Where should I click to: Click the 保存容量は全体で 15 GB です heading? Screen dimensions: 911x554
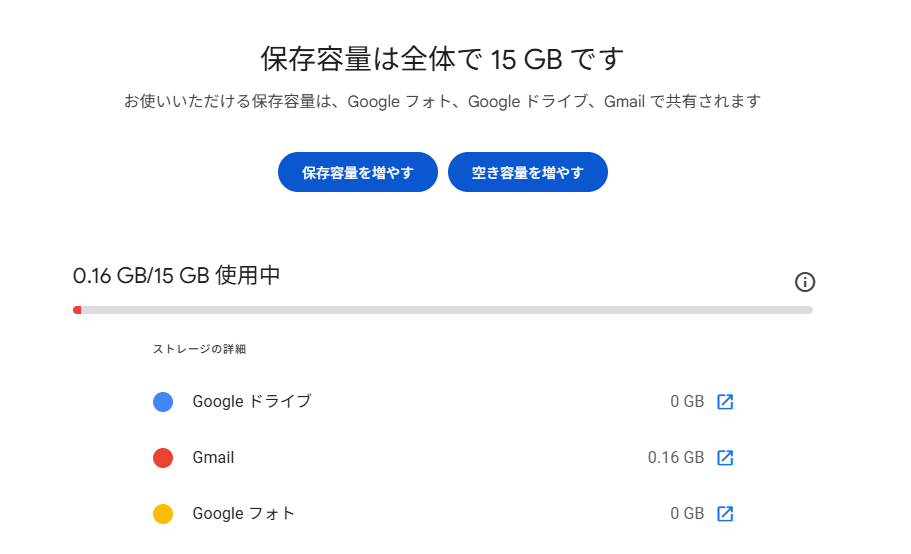pos(442,59)
